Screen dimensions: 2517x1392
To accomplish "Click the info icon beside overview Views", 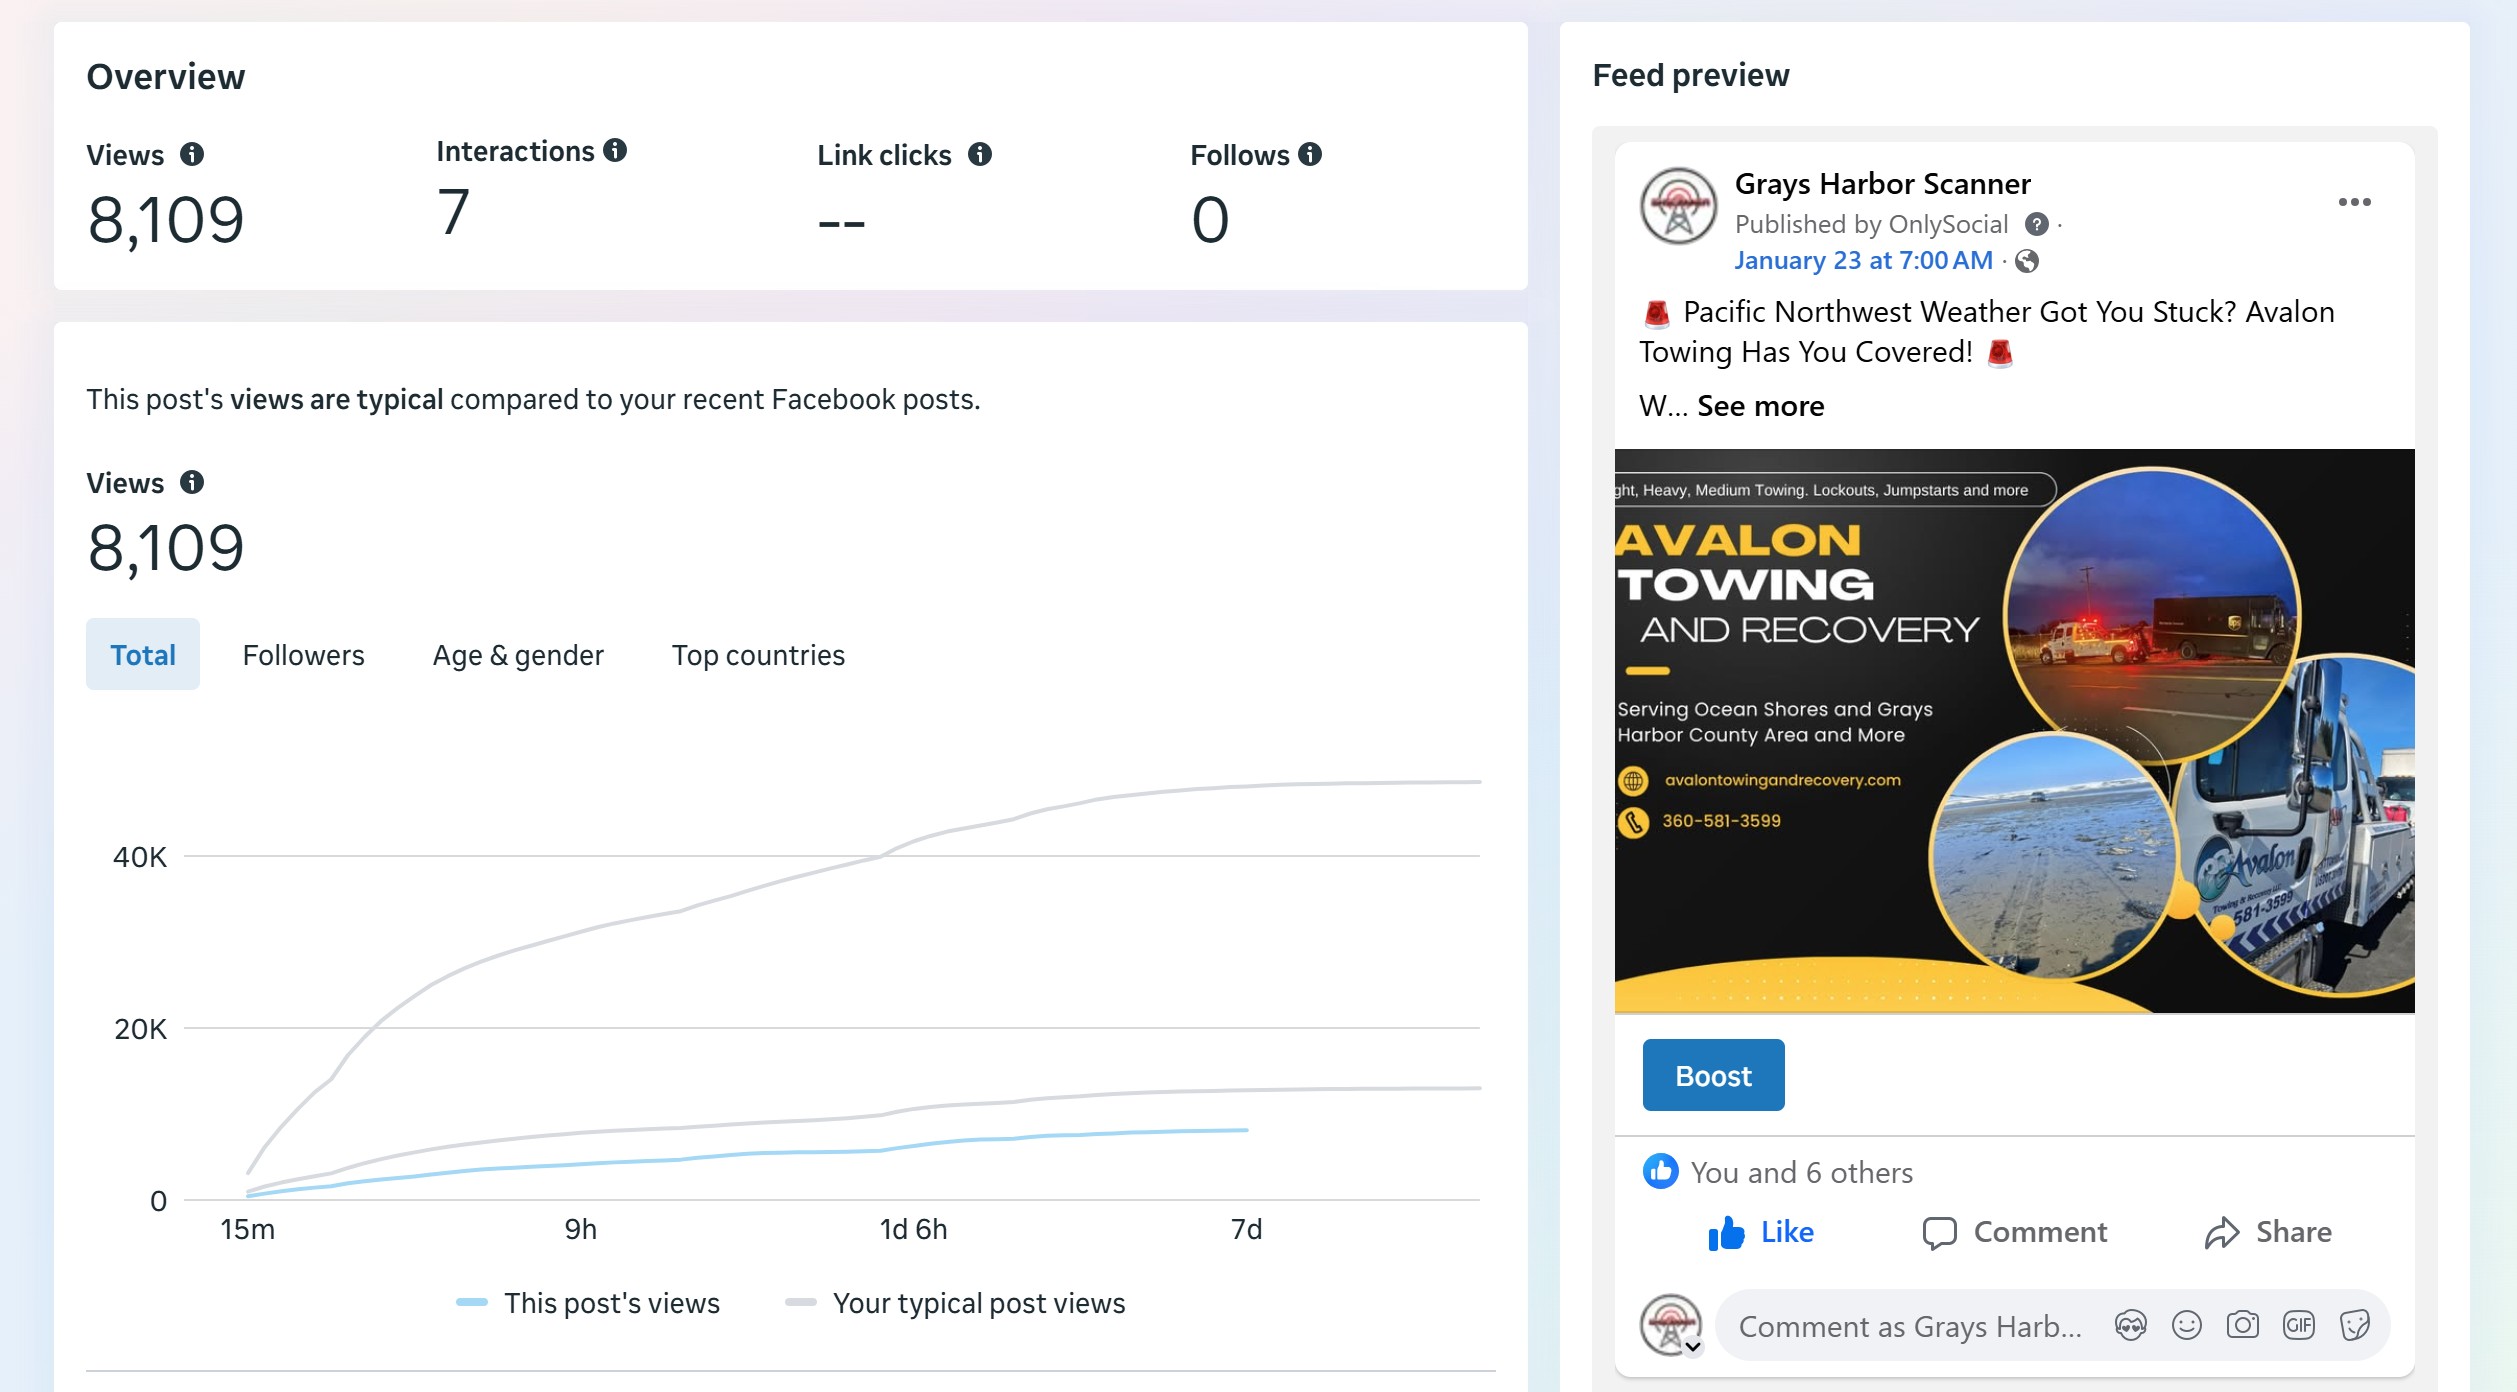I will coord(192,155).
